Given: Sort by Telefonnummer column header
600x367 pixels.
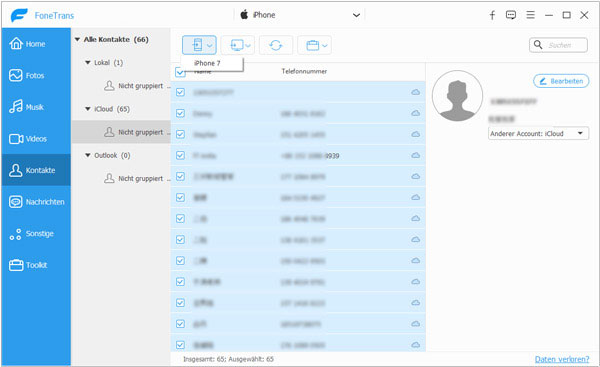Looking at the screenshot, I should coord(304,71).
